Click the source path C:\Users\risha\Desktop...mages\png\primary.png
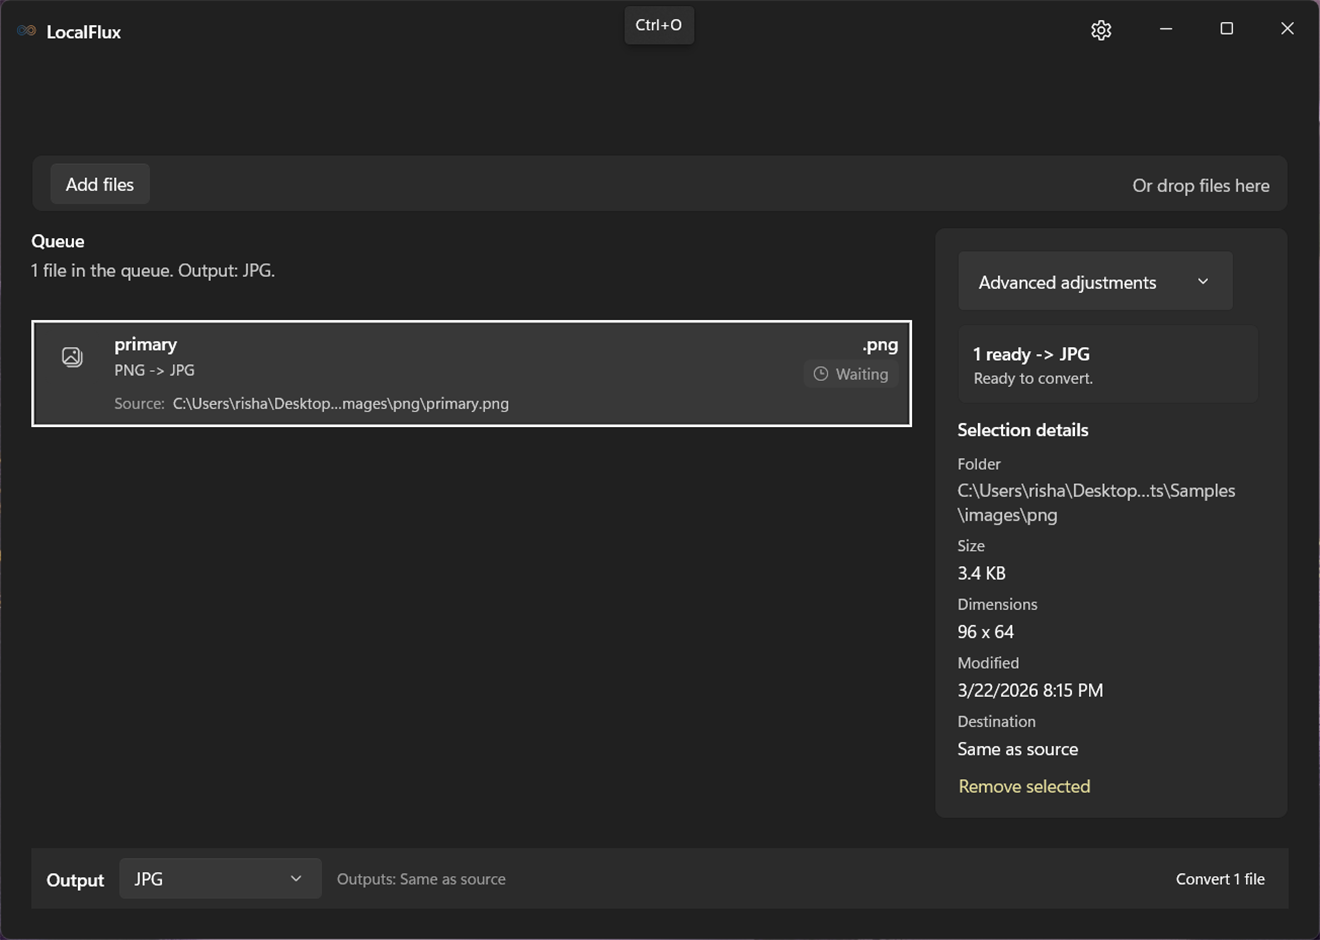Screen dimensions: 1320x940 (x=341, y=403)
